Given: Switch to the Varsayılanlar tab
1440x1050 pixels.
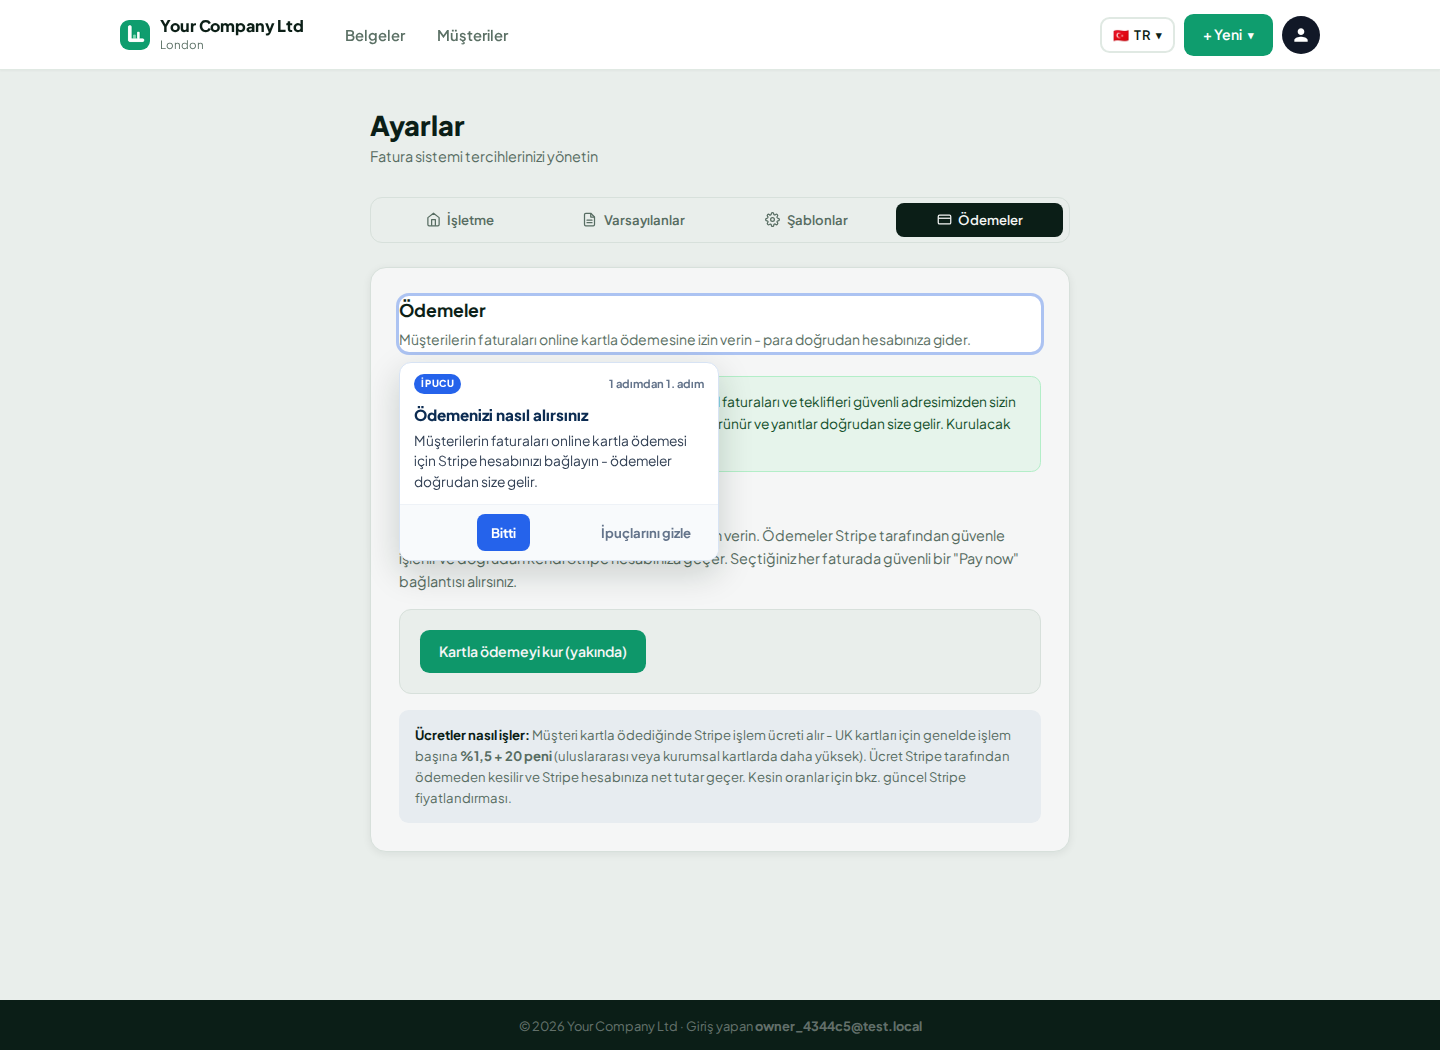Looking at the screenshot, I should (634, 220).
